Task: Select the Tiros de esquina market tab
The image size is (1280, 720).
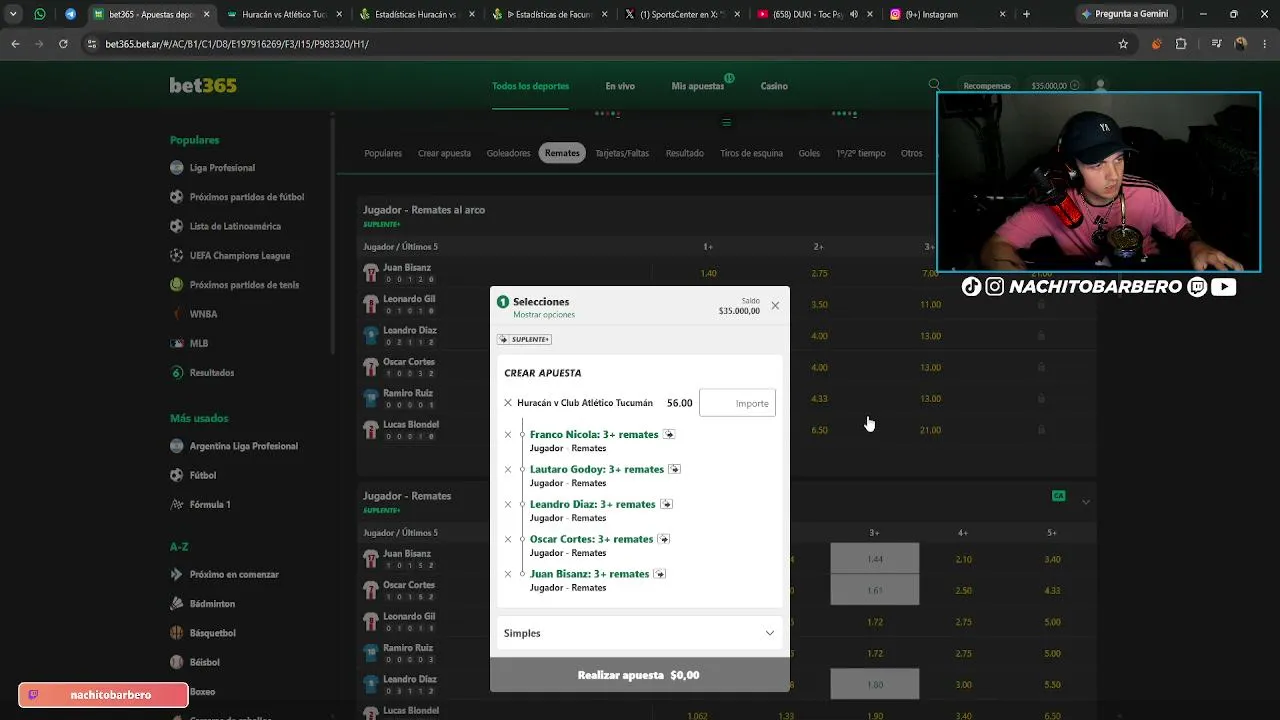Action: click(751, 153)
